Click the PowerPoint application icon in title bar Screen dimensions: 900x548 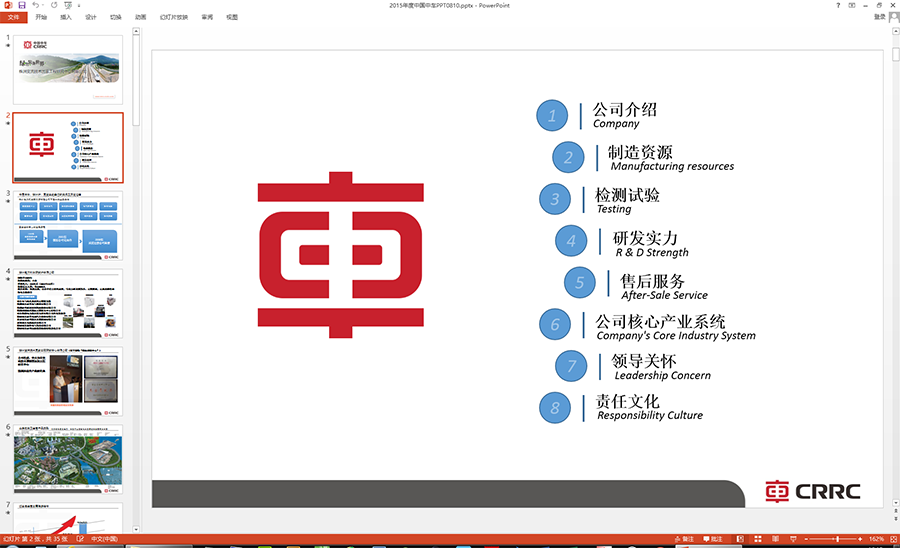(8, 5)
